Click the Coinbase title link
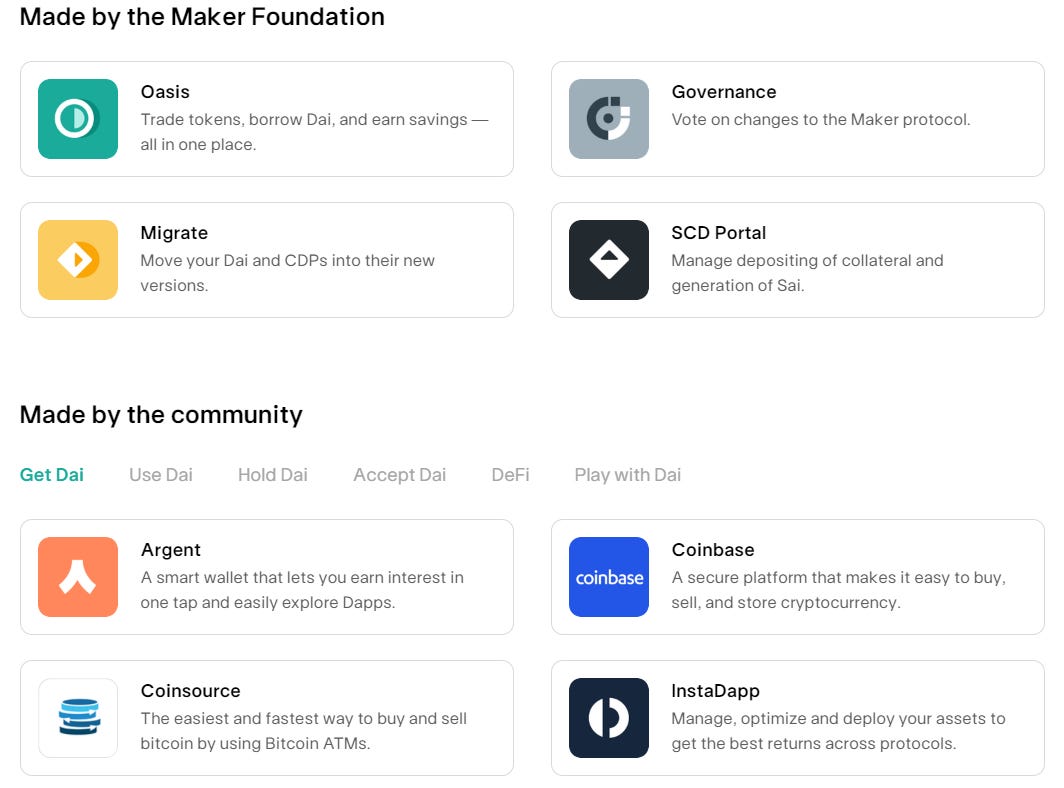Viewport: 1064px width, 788px height. pos(713,550)
